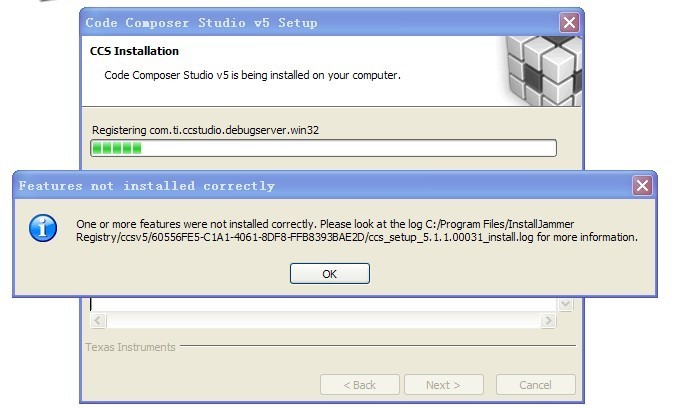Screen dimensions: 678x409
Task: Click the Texas Instruments label
Action: point(131,347)
